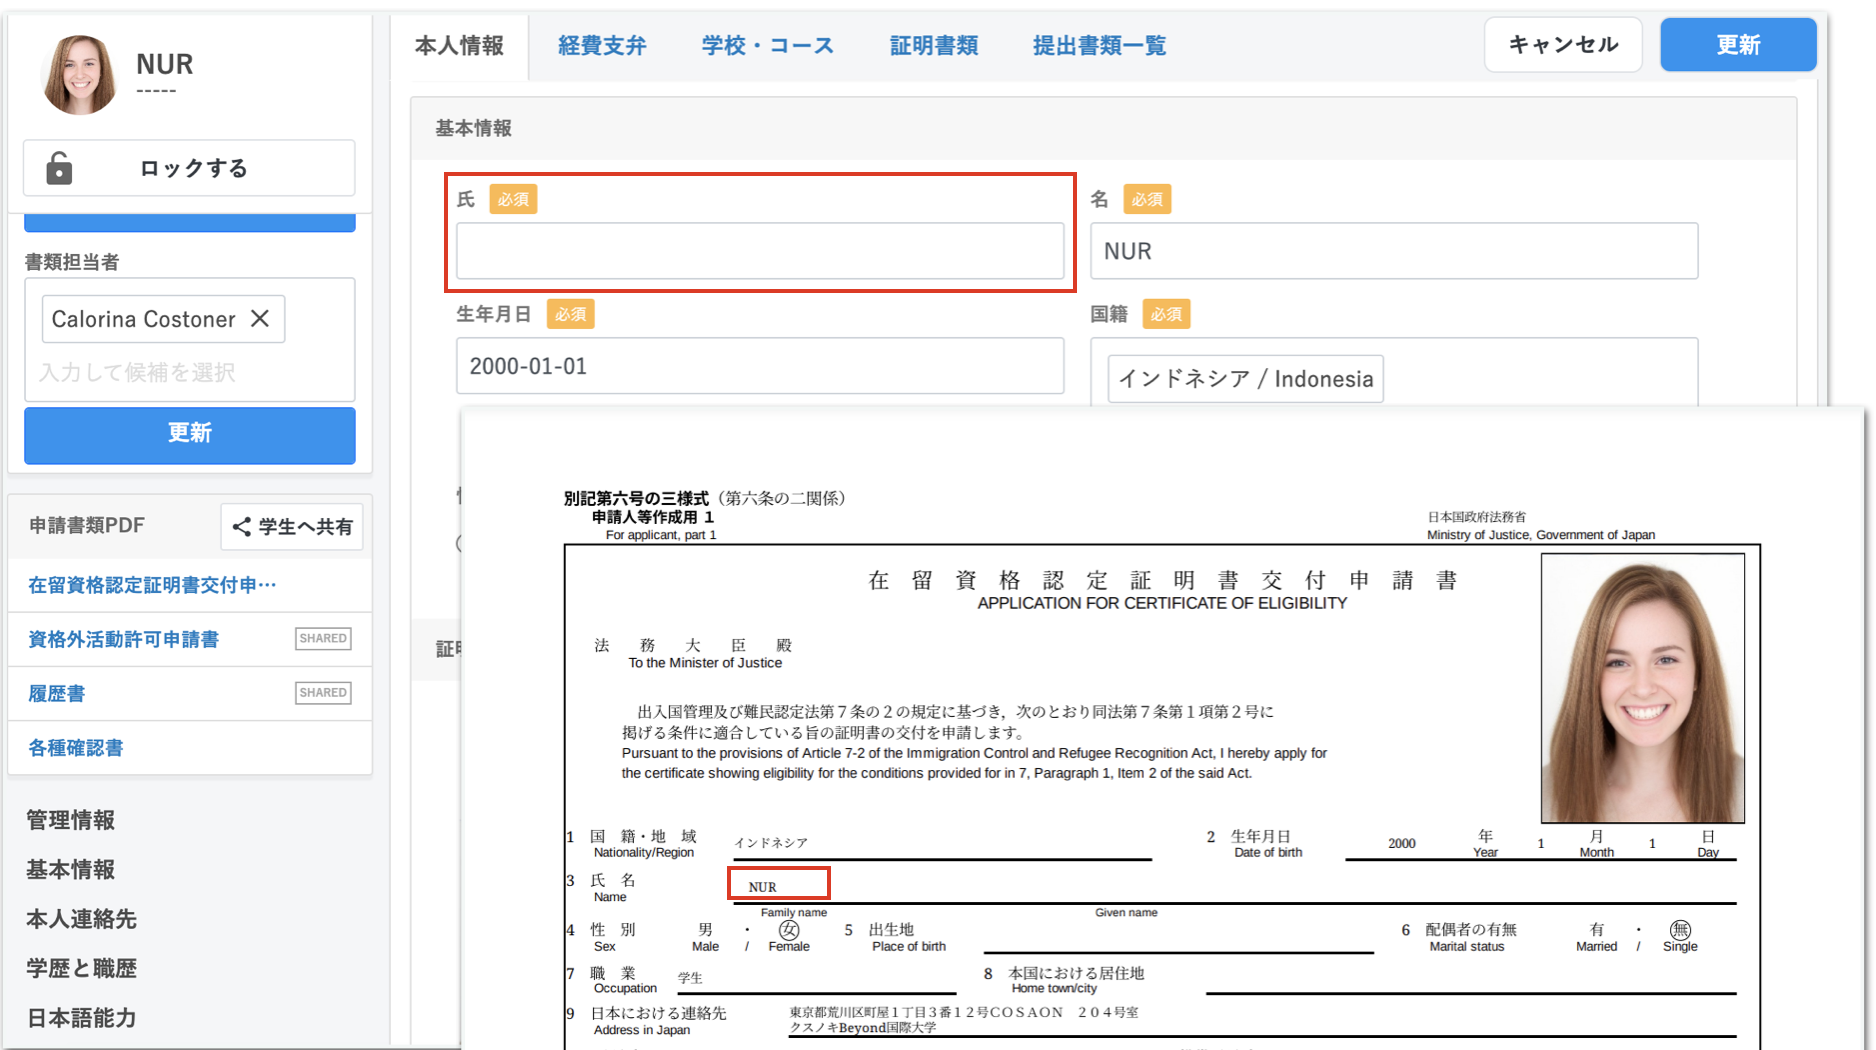Open NUR's profile avatar photo

79,75
